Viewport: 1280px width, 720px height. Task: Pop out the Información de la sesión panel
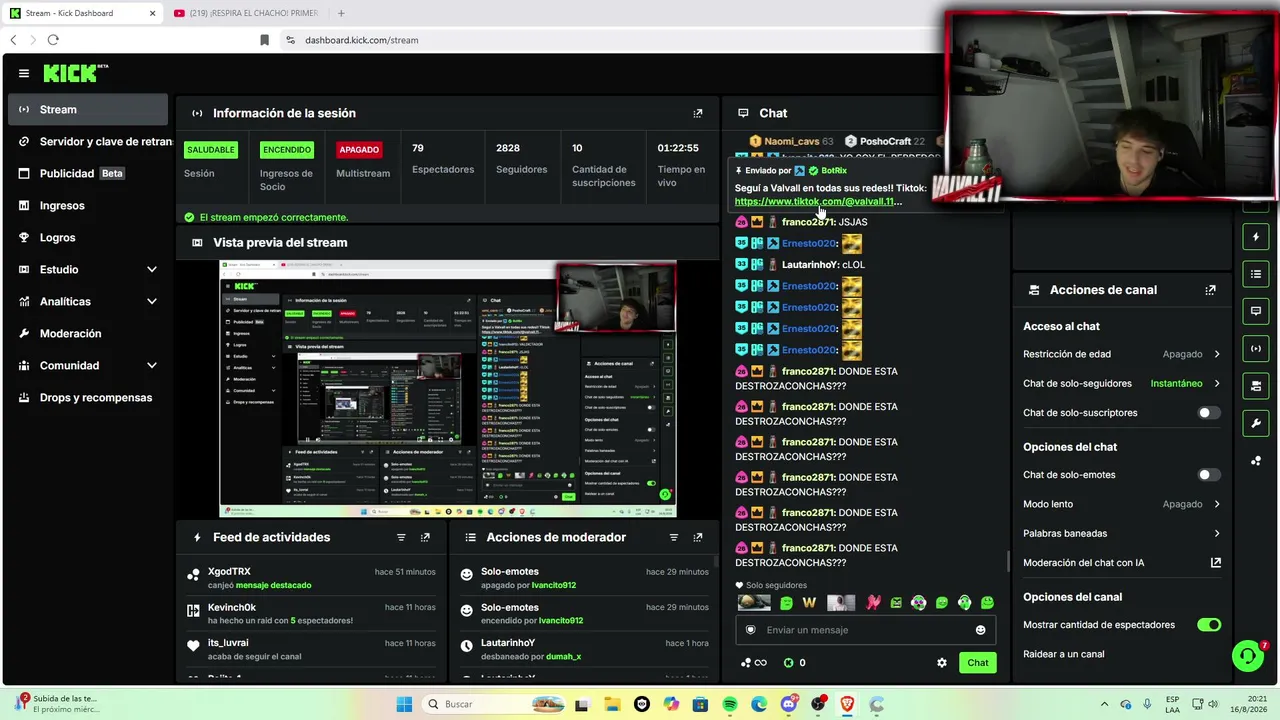pyautogui.click(x=698, y=113)
